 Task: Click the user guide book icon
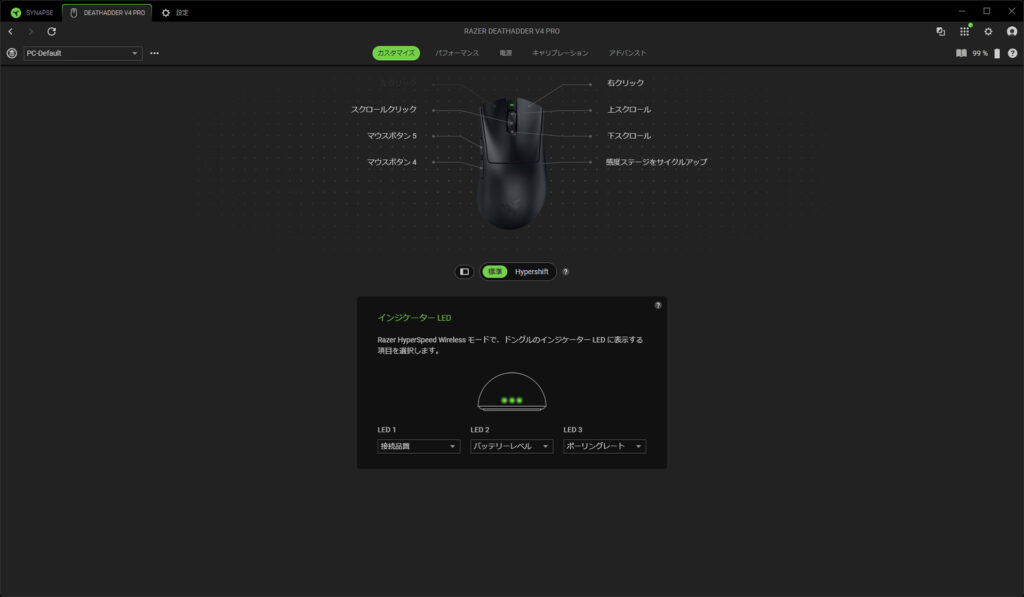pyautogui.click(x=961, y=53)
